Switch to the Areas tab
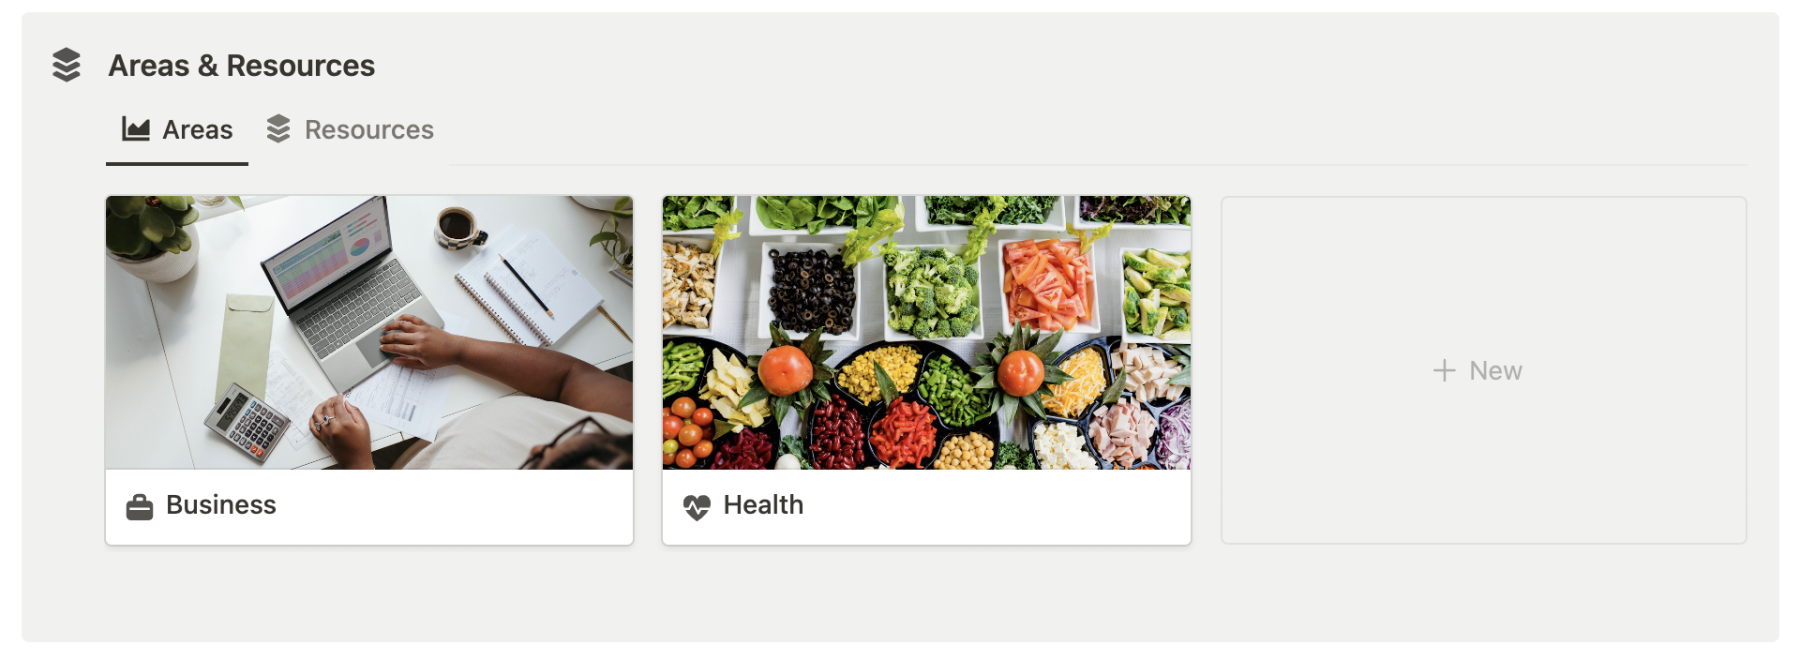This screenshot has height=660, width=1800. pos(177,130)
